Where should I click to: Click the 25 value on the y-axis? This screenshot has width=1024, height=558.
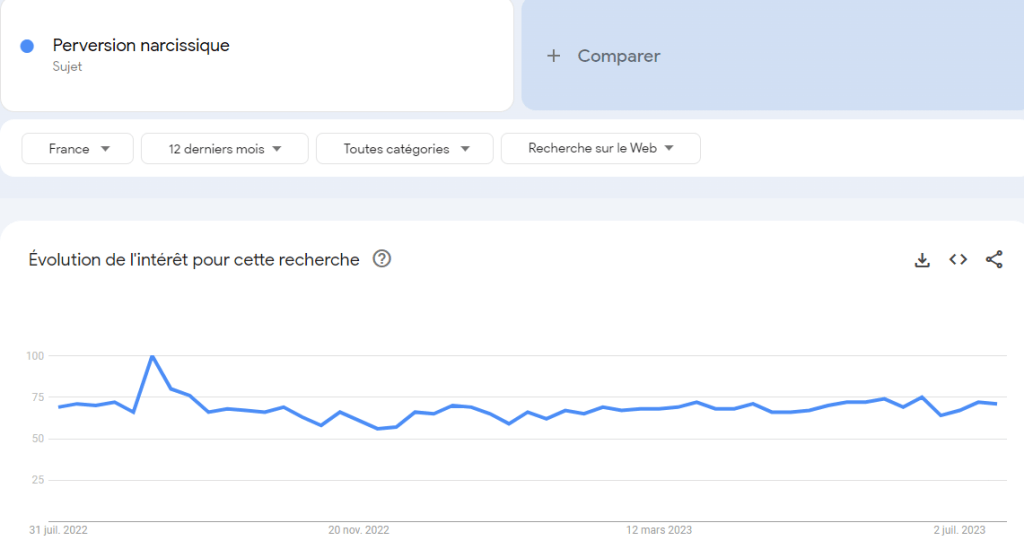(38, 480)
